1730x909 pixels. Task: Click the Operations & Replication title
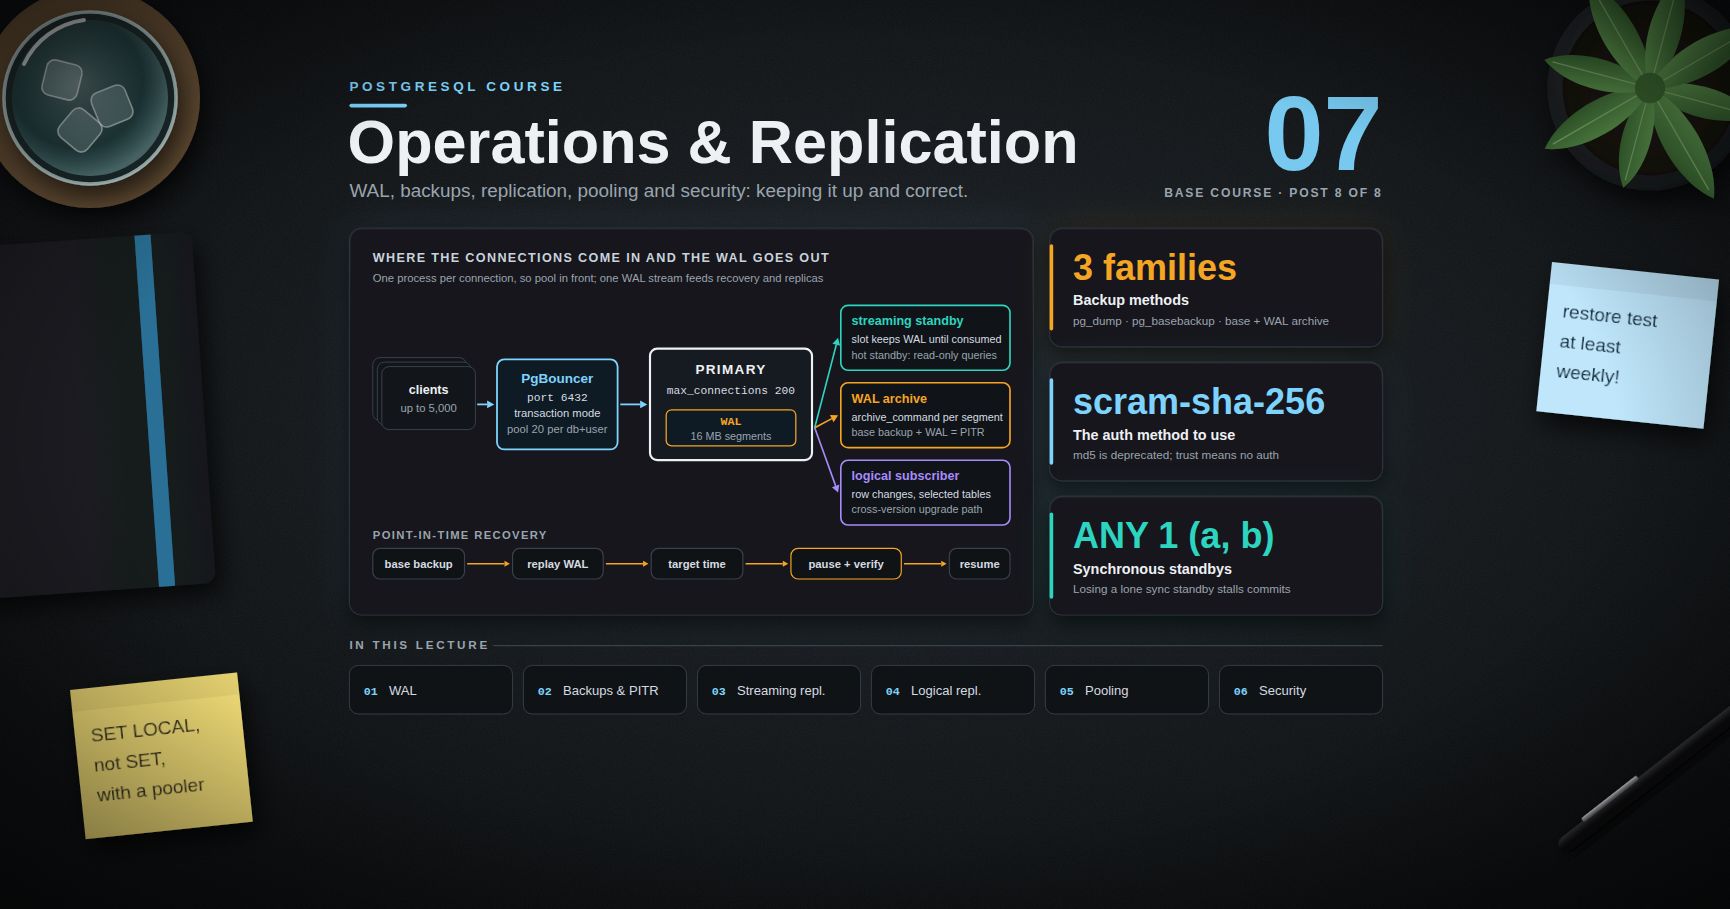pyautogui.click(x=713, y=142)
